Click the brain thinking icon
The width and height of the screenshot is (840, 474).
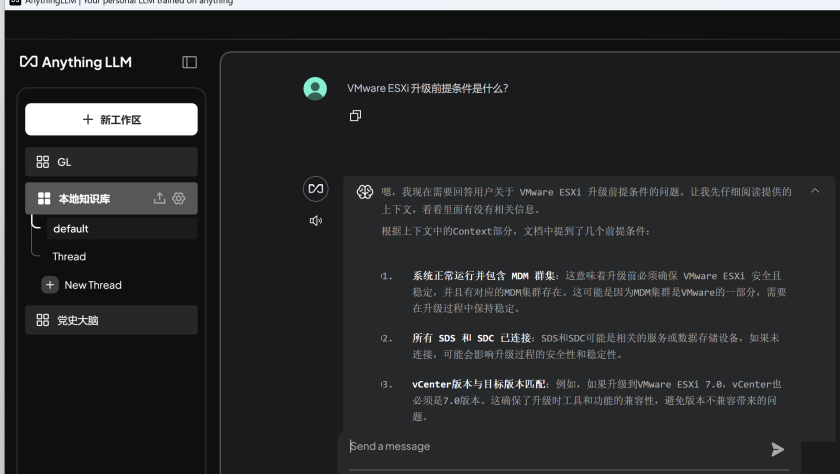click(365, 192)
